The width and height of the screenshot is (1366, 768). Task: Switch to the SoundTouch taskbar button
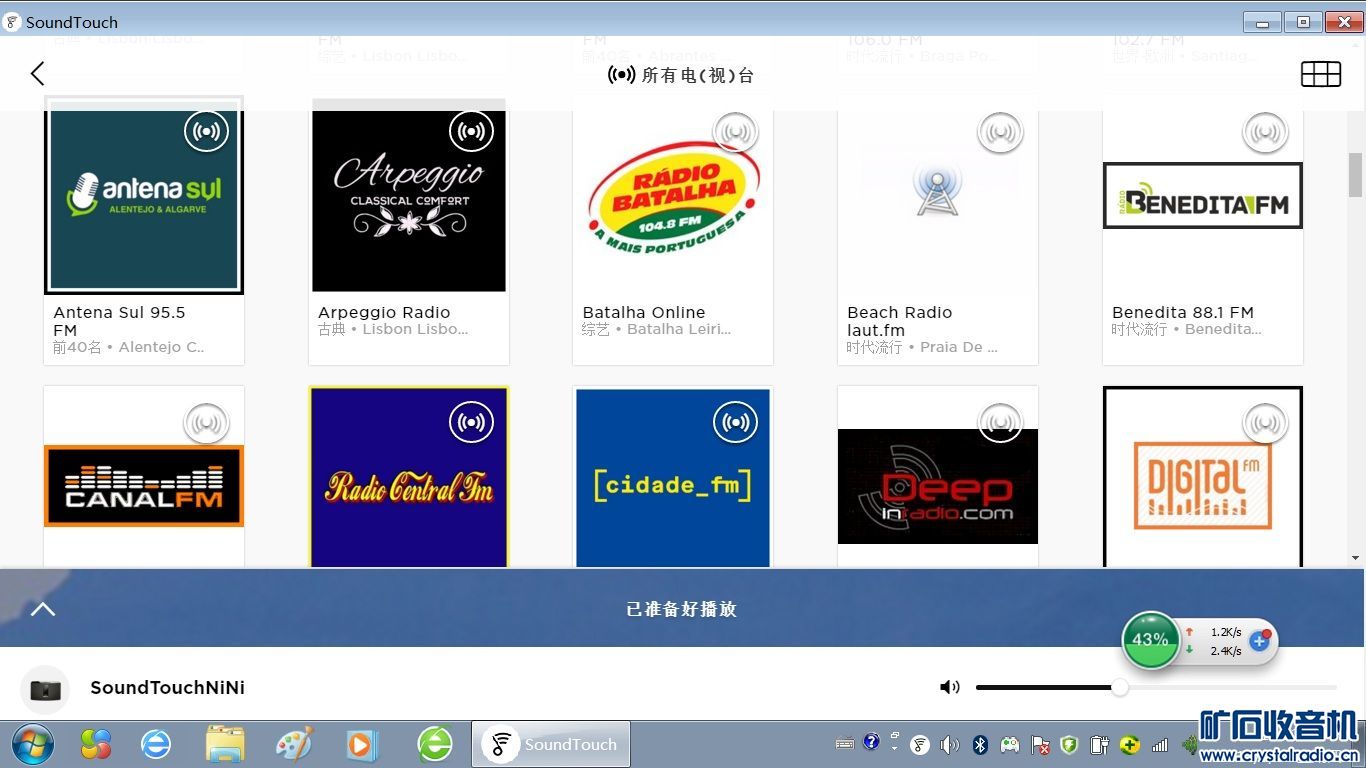551,744
